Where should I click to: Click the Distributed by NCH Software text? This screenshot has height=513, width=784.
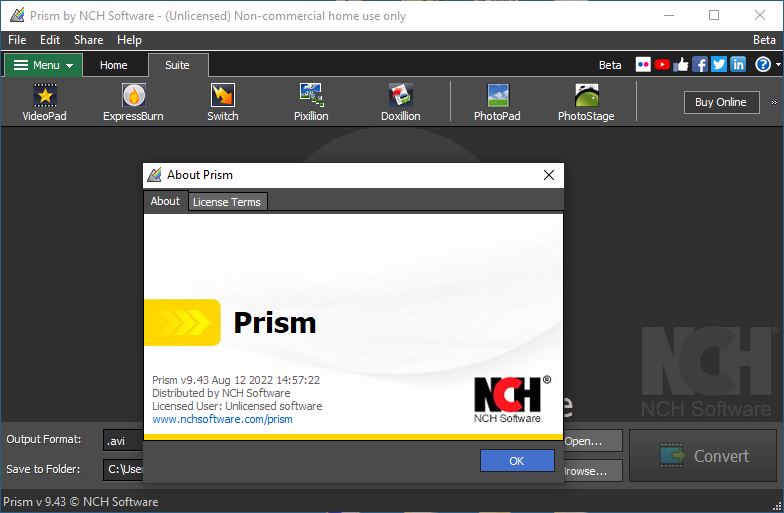click(x=221, y=393)
